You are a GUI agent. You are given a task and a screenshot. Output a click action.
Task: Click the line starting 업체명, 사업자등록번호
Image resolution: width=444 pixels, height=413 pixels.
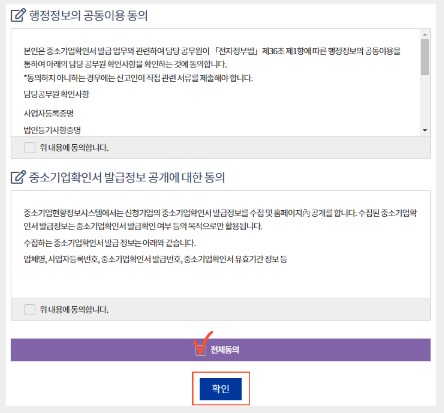[155, 259]
